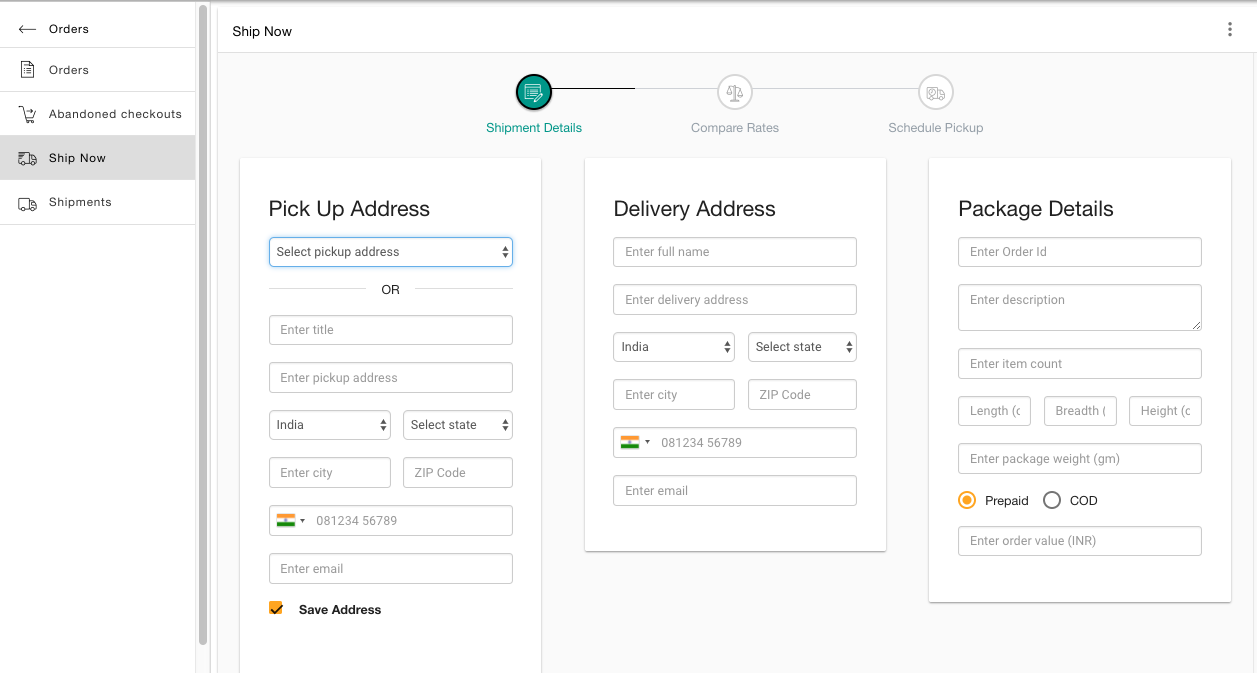Click the Package Details heading
This screenshot has width=1257, height=673.
[1036, 209]
